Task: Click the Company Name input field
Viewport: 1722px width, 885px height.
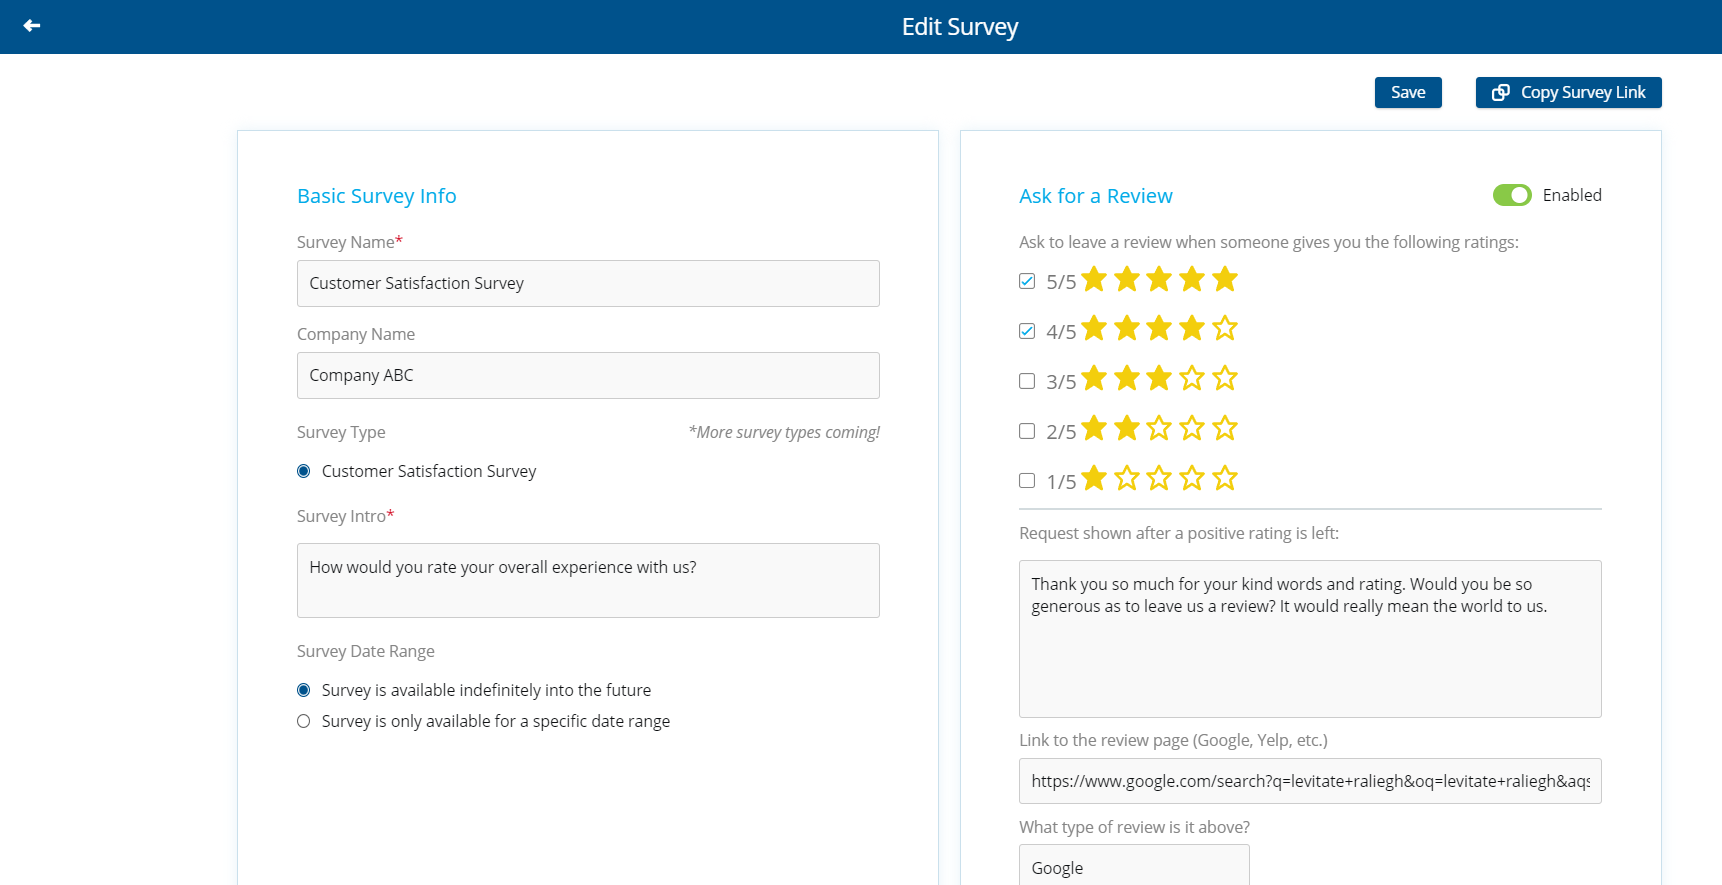Action: (x=588, y=376)
